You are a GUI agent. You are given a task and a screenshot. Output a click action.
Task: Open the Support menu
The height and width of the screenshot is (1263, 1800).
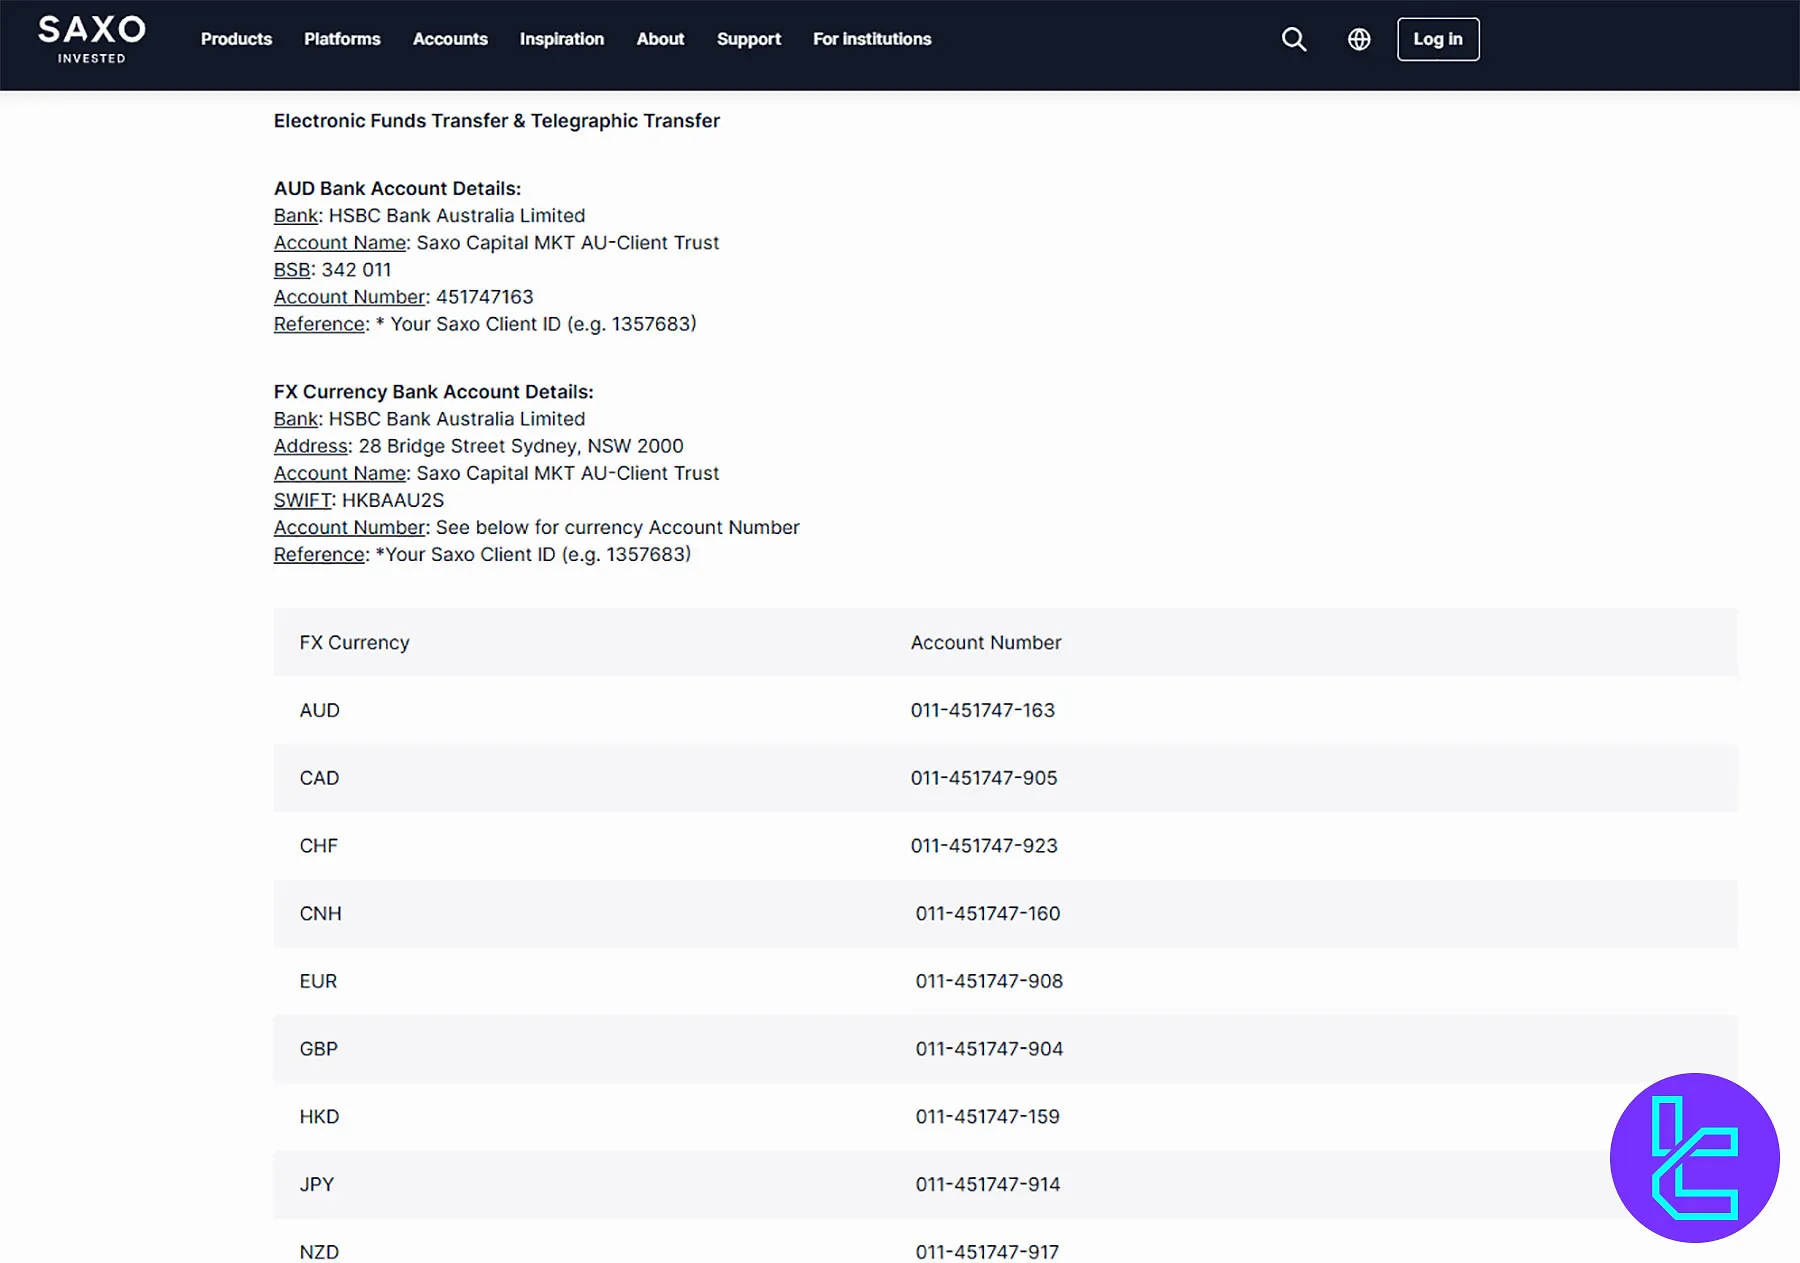[x=748, y=39]
